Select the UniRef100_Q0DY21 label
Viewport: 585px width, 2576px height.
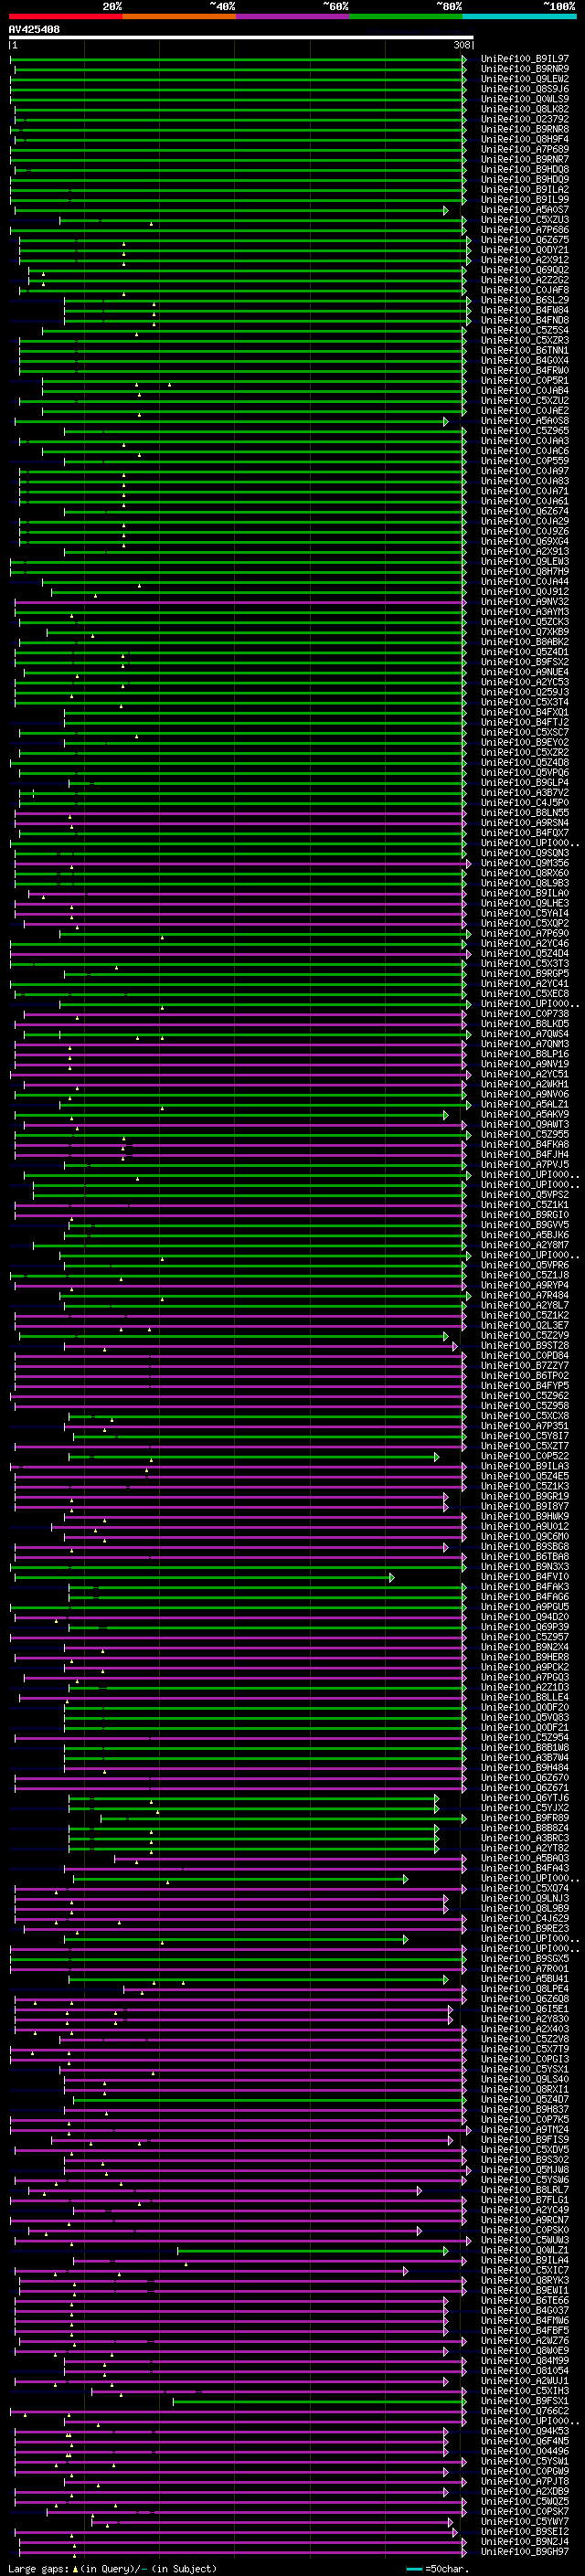point(525,250)
